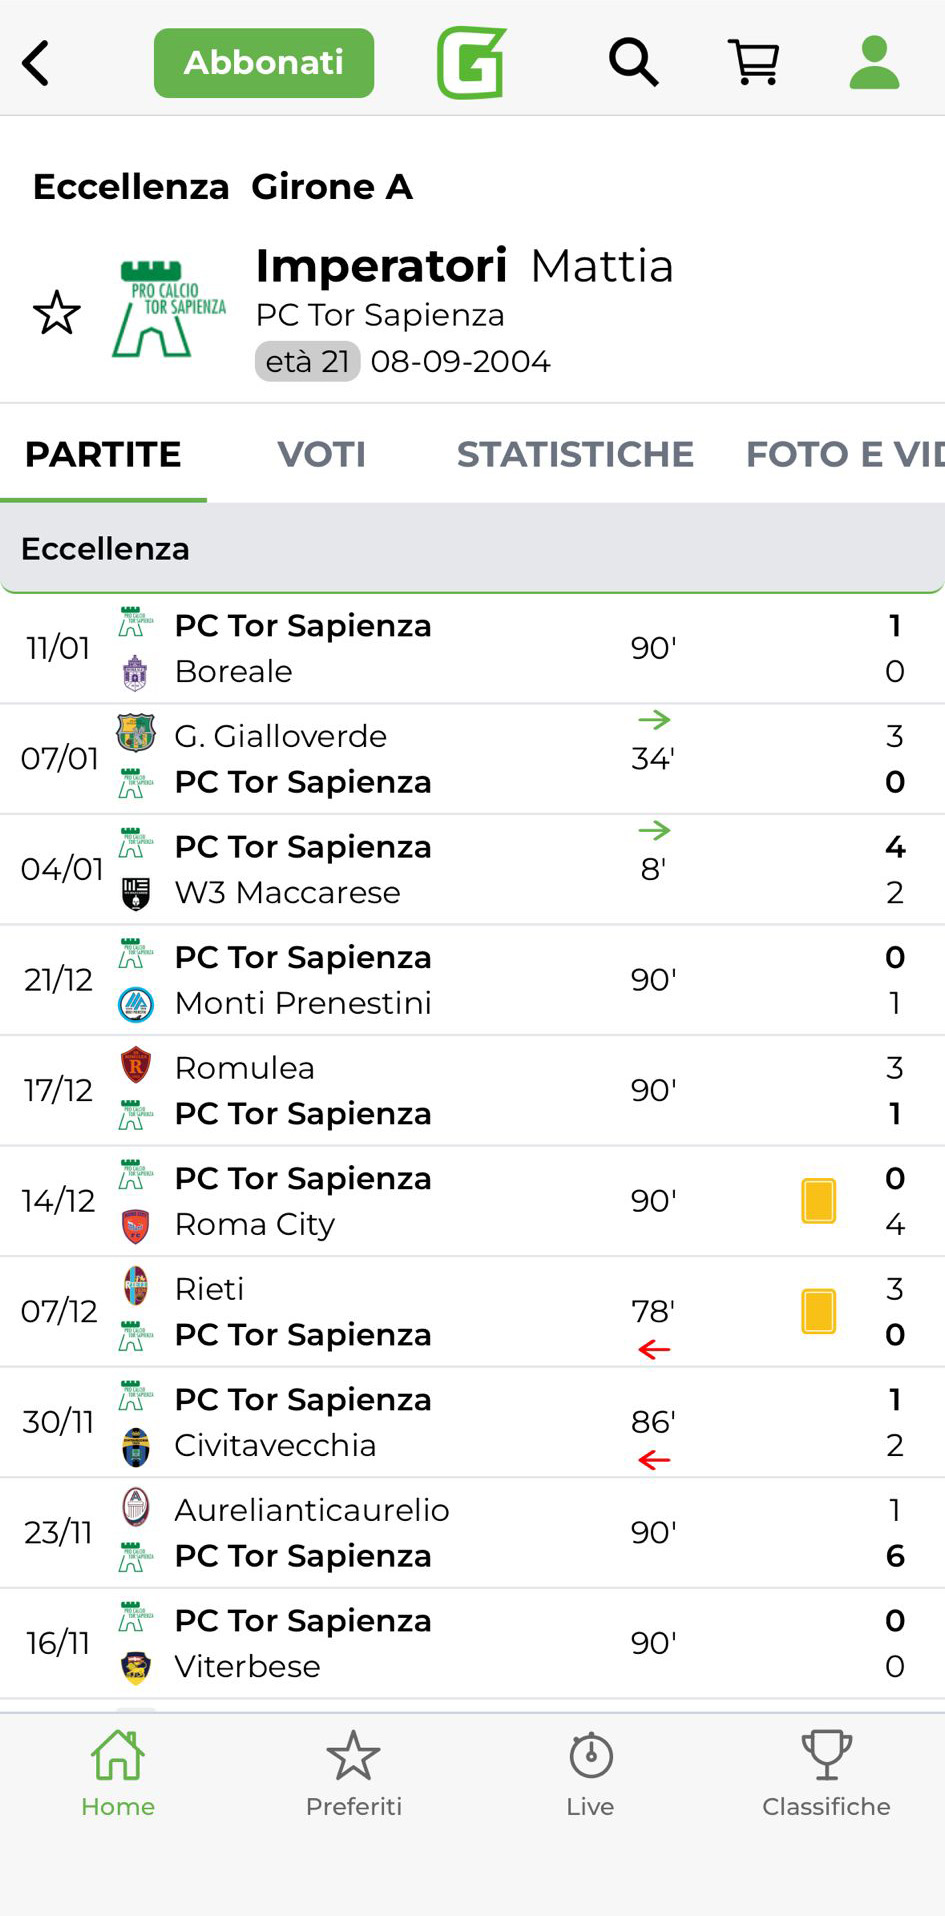This screenshot has height=1916, width=945.
Task: Switch to the STATISTICHE tab
Action: pos(575,454)
